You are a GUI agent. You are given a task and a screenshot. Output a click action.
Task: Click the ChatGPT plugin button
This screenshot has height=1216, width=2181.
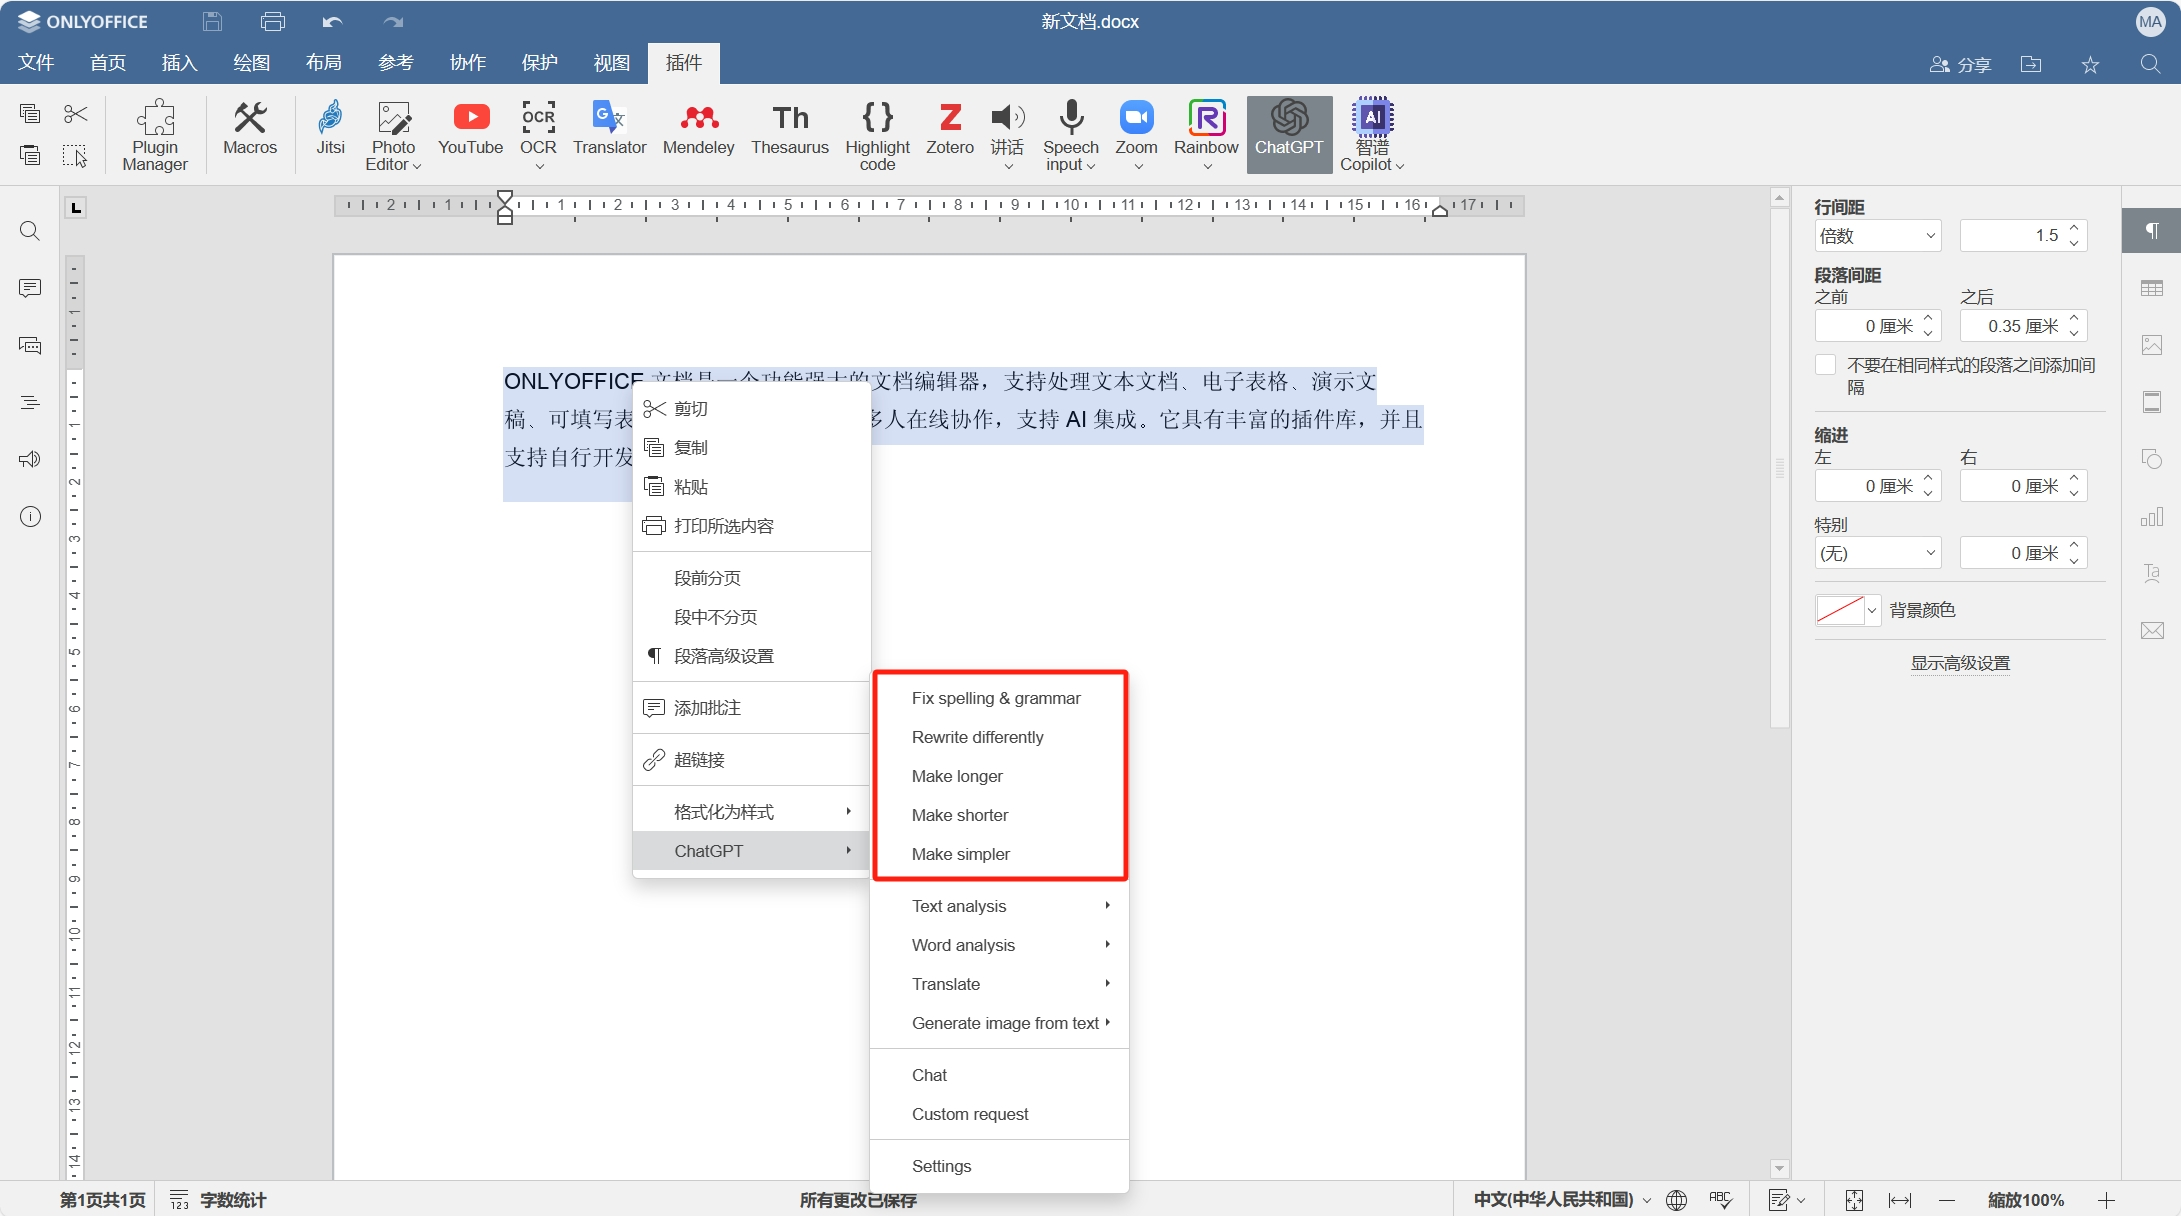coord(1289,134)
